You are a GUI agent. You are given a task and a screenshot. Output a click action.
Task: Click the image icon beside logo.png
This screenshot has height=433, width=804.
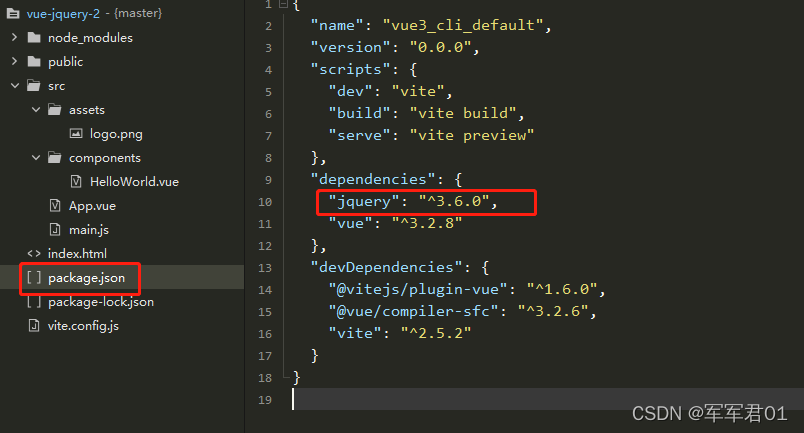tap(76, 134)
